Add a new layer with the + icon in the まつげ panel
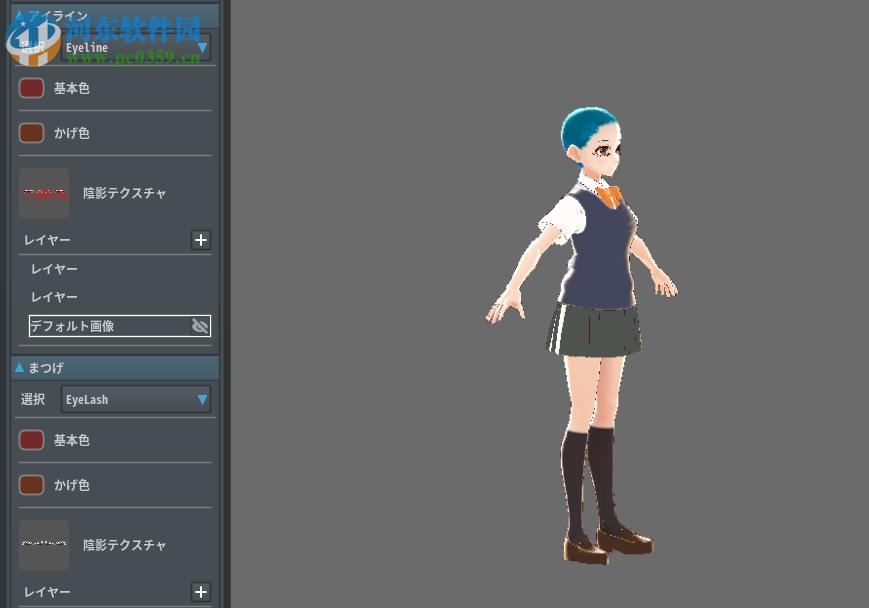 tap(200, 592)
